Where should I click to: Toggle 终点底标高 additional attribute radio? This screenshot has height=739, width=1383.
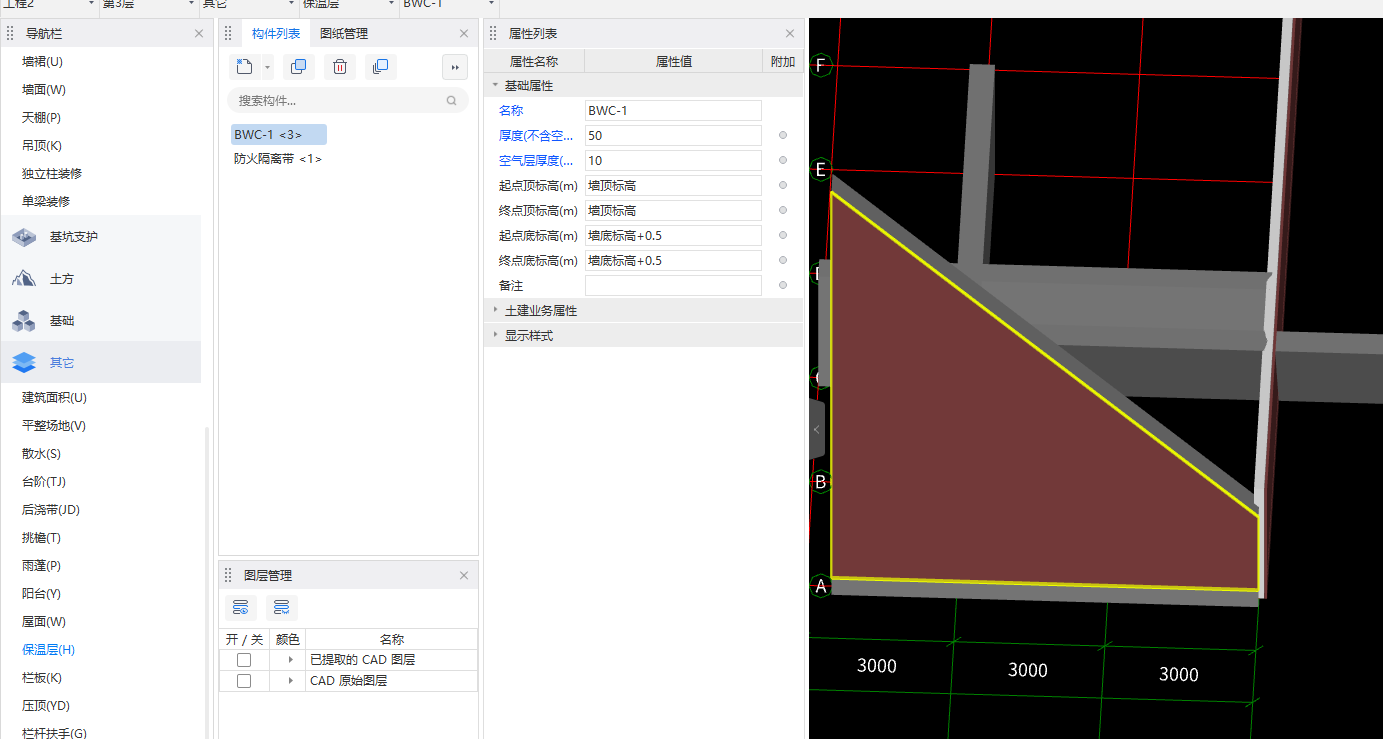(783, 260)
